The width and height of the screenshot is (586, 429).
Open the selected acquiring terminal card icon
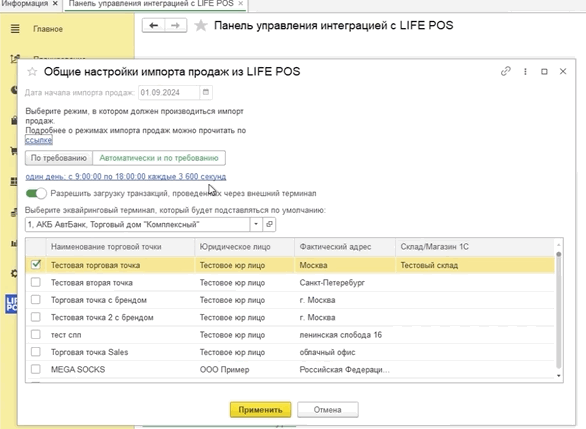coord(269,224)
